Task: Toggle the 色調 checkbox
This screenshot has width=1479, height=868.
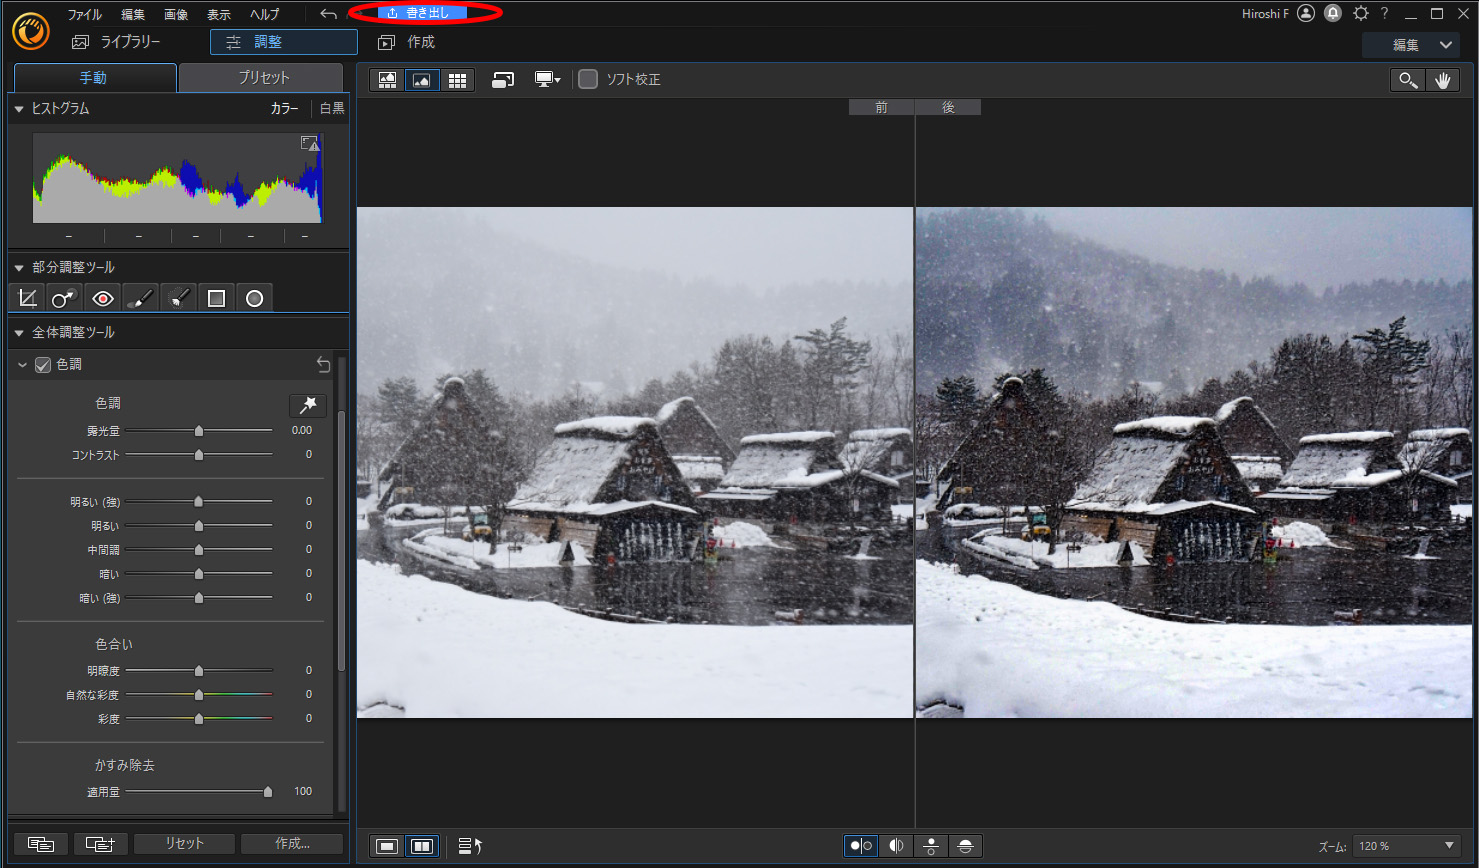Action: tap(43, 365)
